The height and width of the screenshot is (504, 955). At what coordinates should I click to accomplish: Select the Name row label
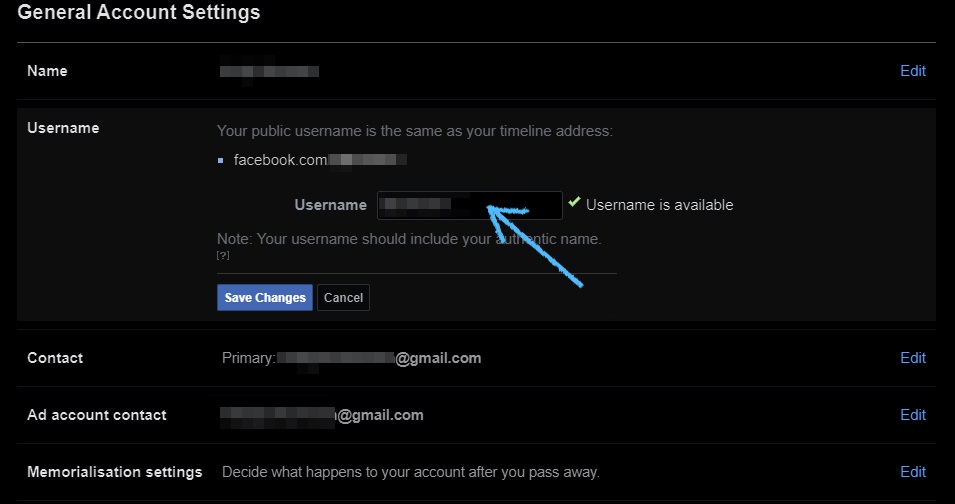click(x=48, y=71)
